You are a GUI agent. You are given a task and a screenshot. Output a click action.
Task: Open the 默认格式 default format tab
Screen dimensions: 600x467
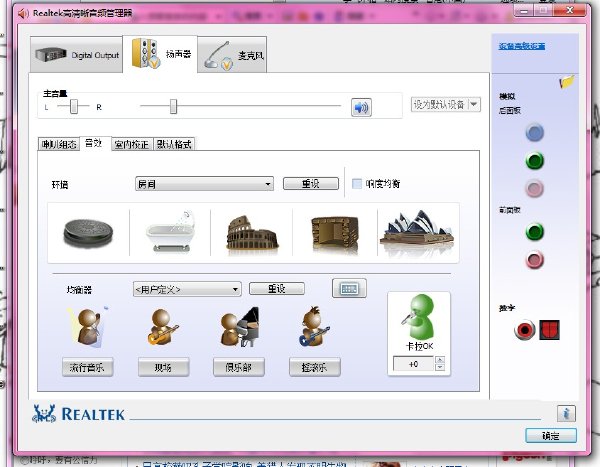click(x=174, y=144)
